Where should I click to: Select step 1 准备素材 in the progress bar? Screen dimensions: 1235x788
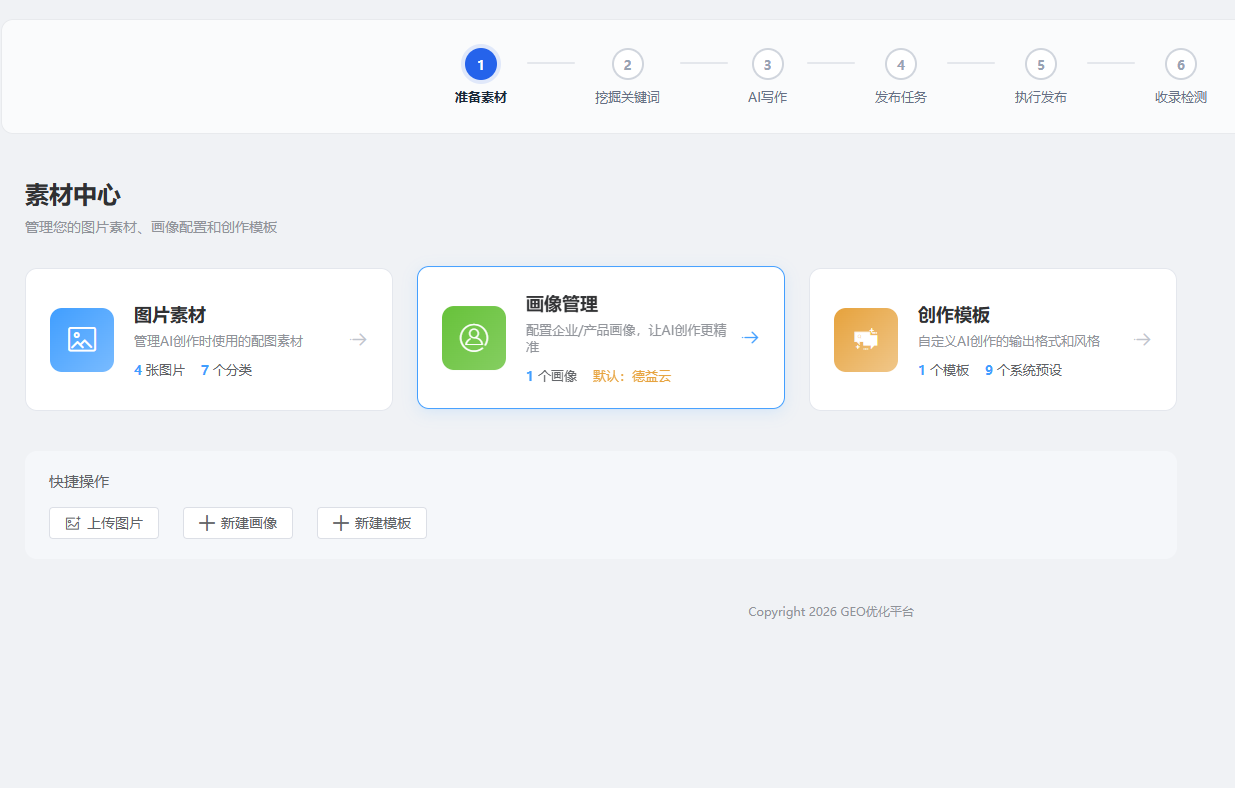480,63
